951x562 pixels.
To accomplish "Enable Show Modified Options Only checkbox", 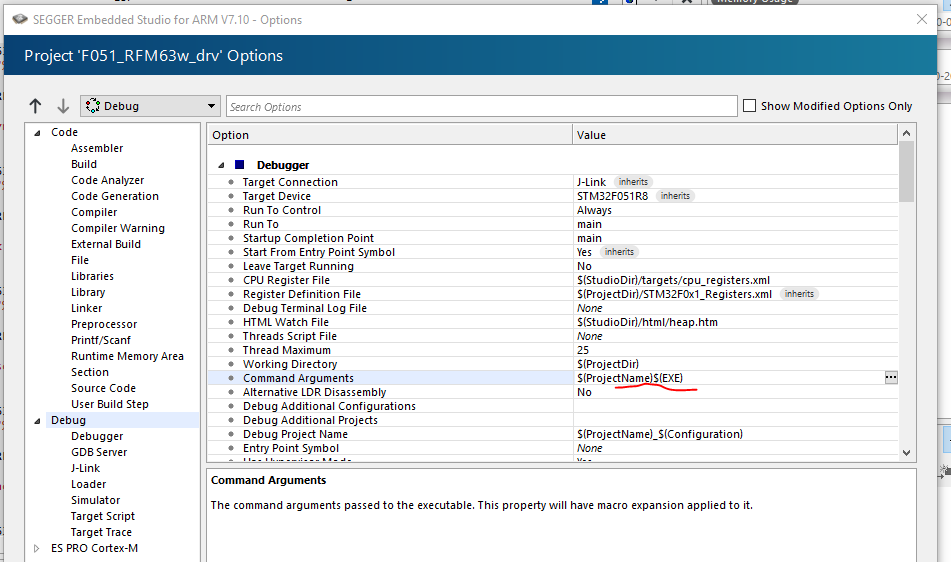I will 750,106.
